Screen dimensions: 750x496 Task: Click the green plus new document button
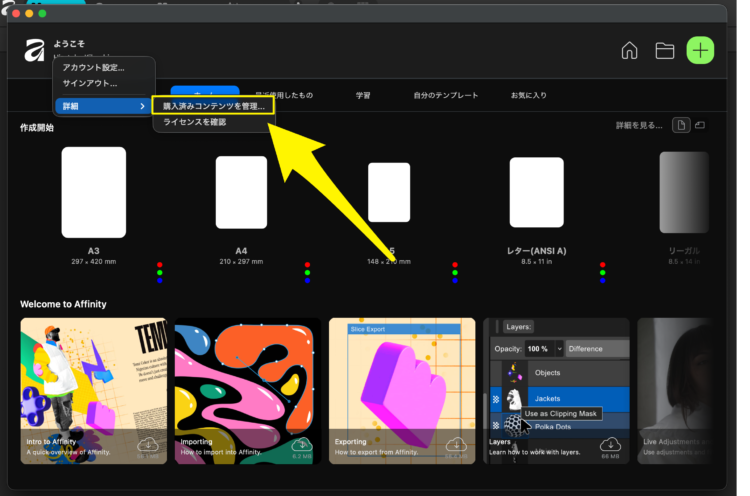(x=700, y=50)
